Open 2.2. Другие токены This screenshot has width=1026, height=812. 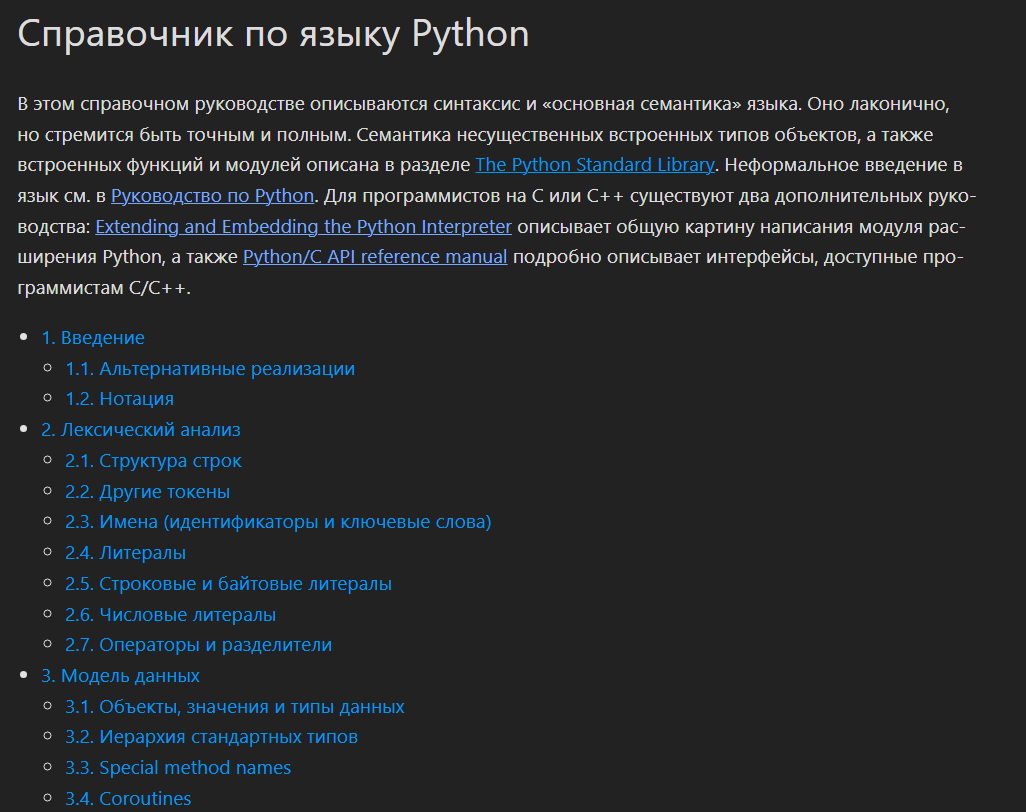tap(147, 491)
